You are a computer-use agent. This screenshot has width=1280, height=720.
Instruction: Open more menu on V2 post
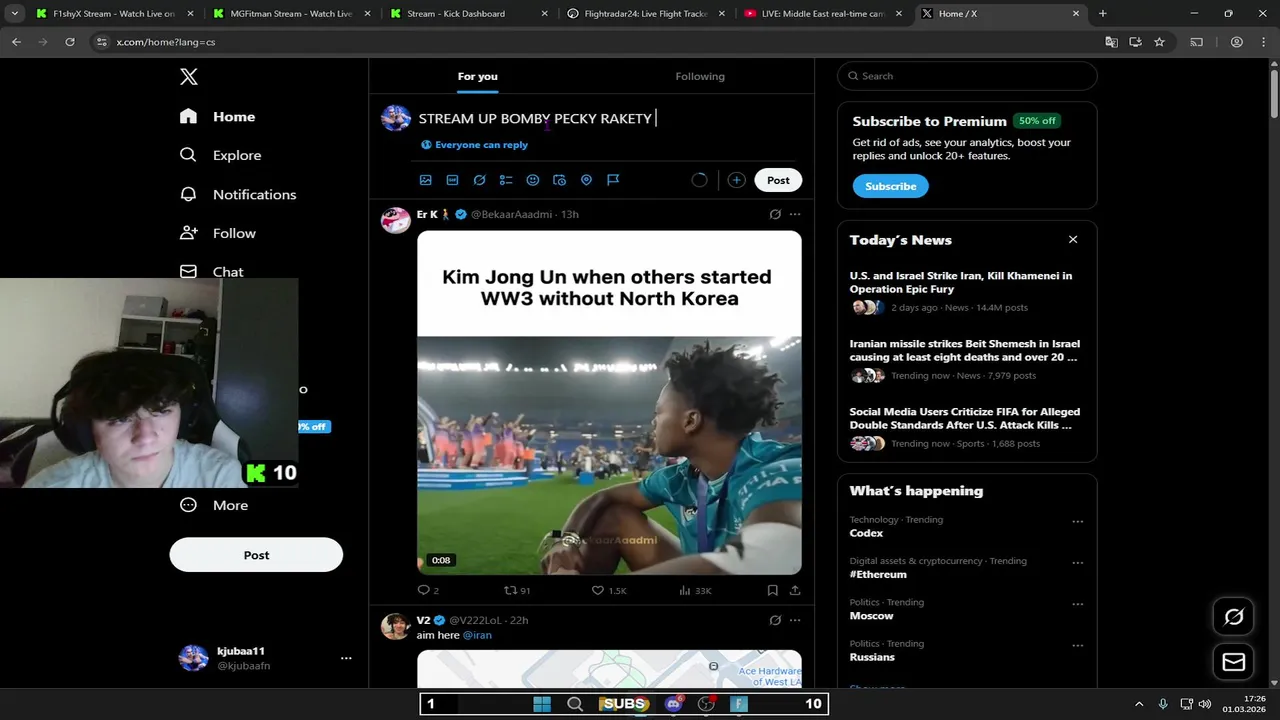tap(795, 620)
